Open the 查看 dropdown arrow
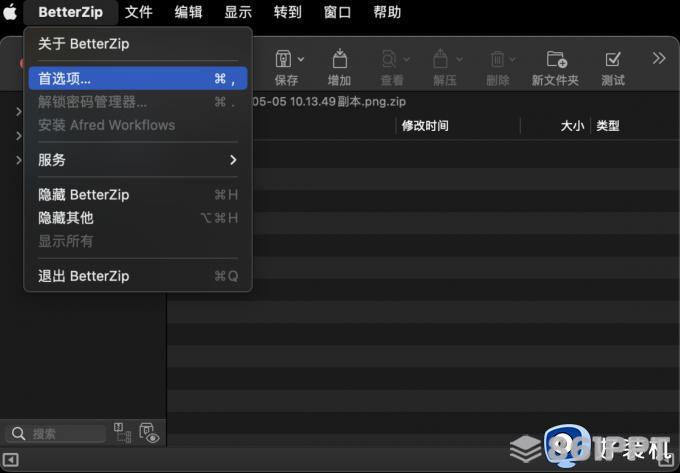Image resolution: width=680 pixels, height=473 pixels. 407,59
